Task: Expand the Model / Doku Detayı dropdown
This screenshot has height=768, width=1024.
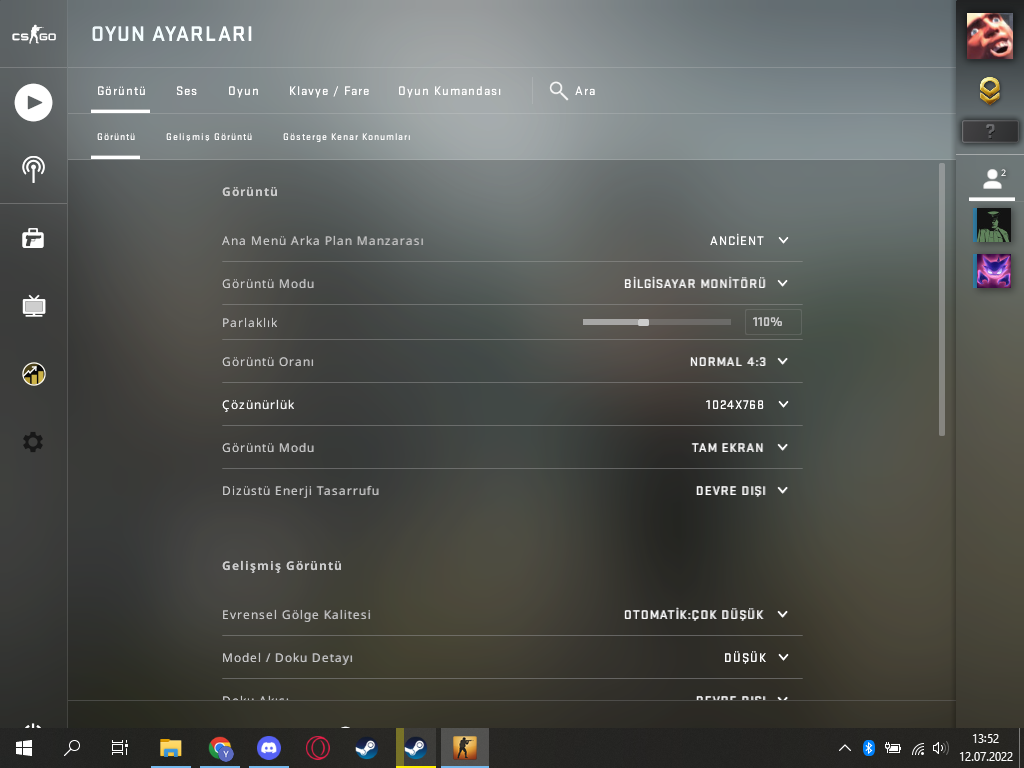Action: tap(756, 658)
